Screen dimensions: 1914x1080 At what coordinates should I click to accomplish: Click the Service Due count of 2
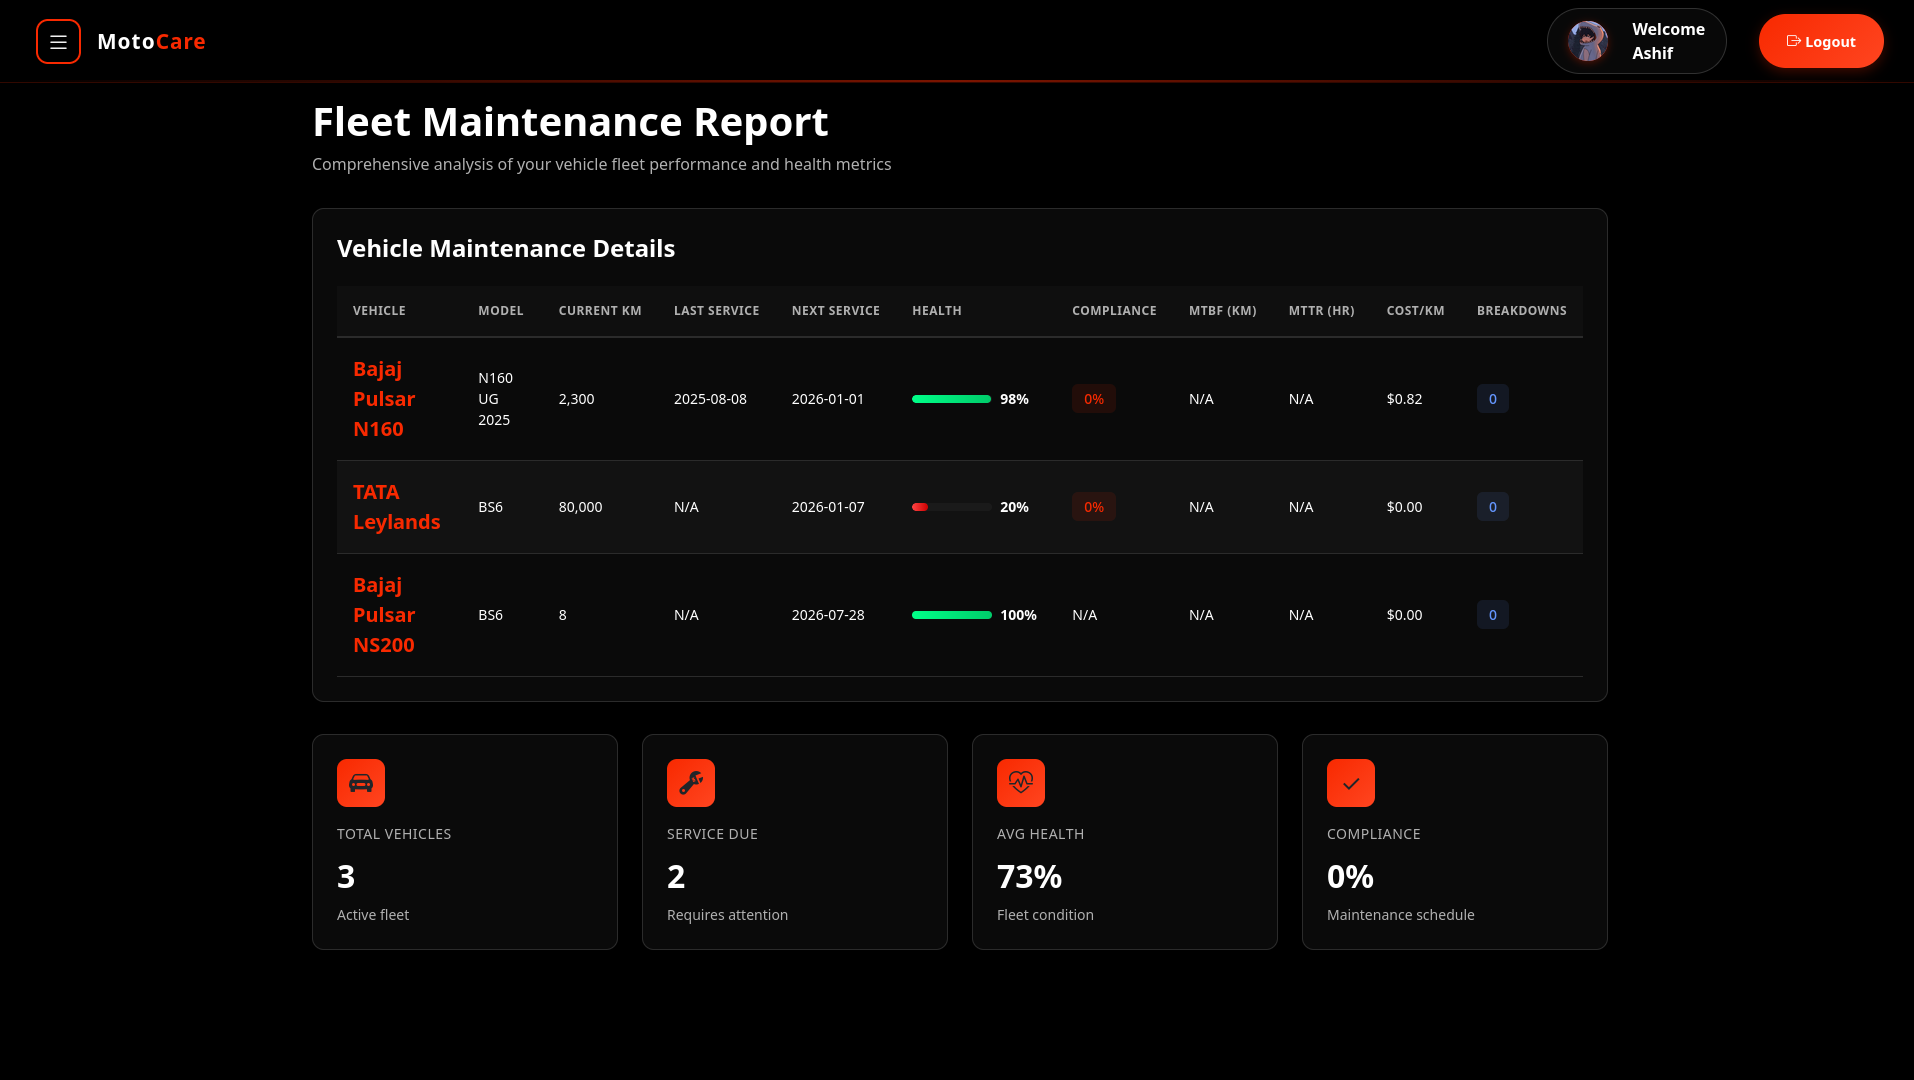tap(676, 877)
